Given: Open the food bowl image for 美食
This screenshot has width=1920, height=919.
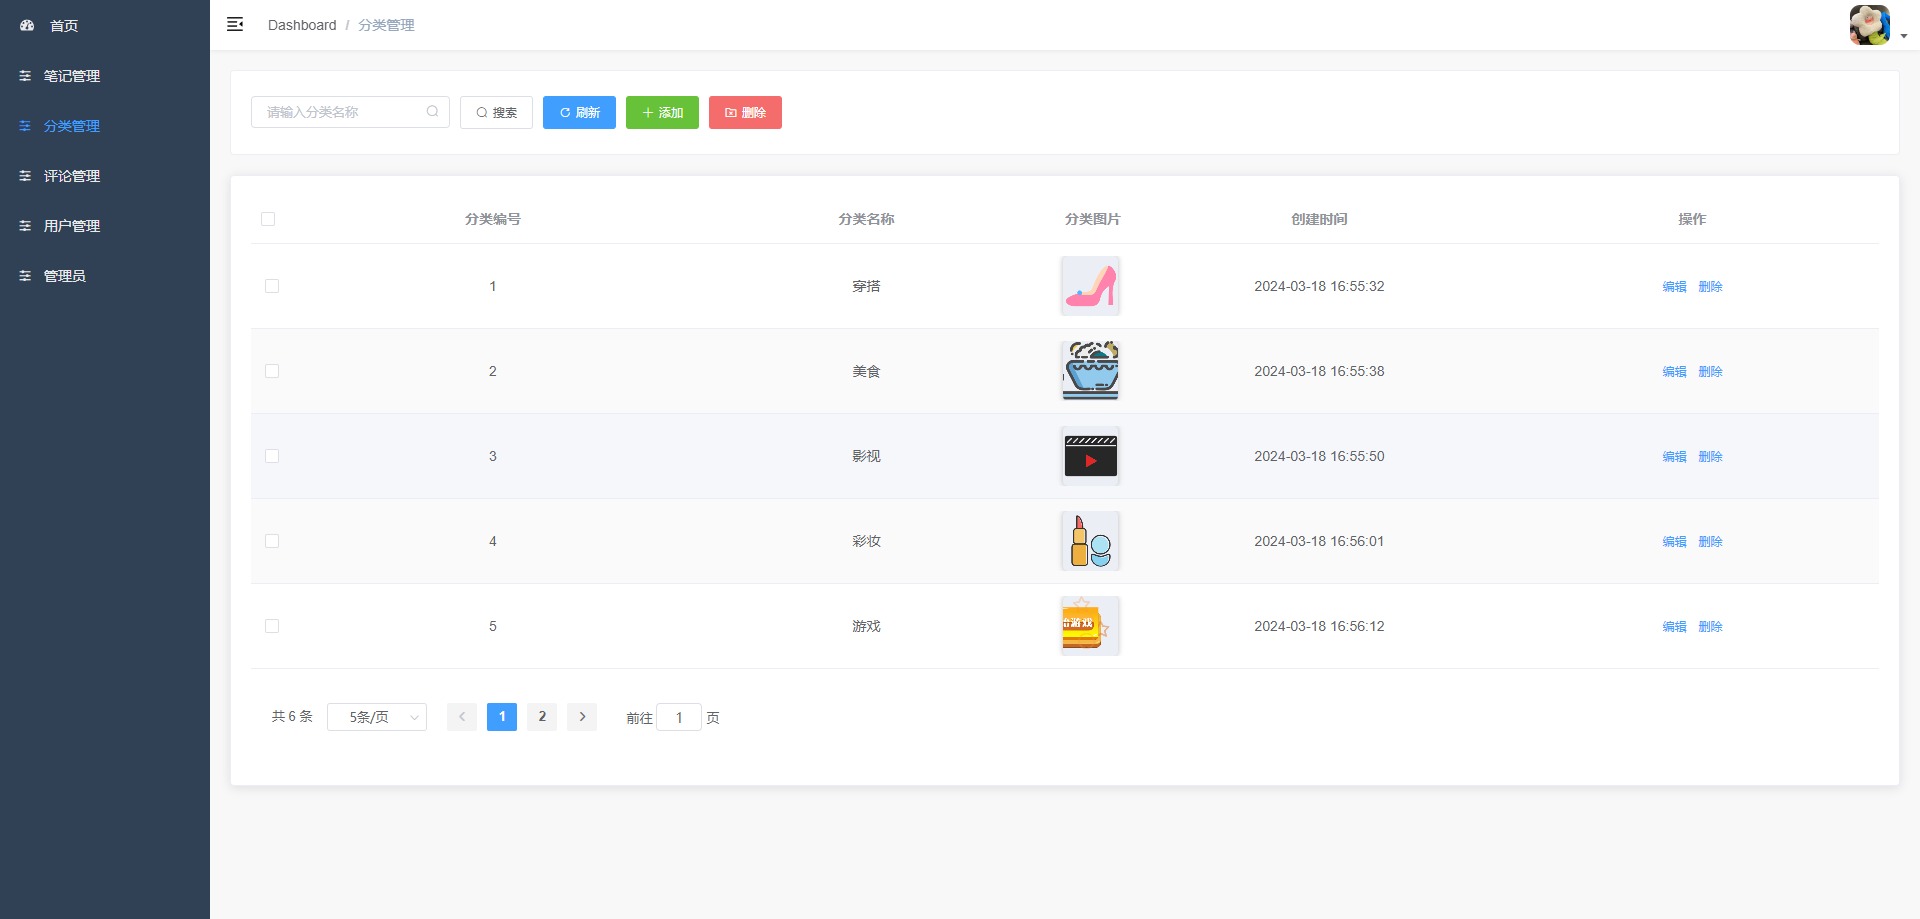Looking at the screenshot, I should [x=1090, y=371].
